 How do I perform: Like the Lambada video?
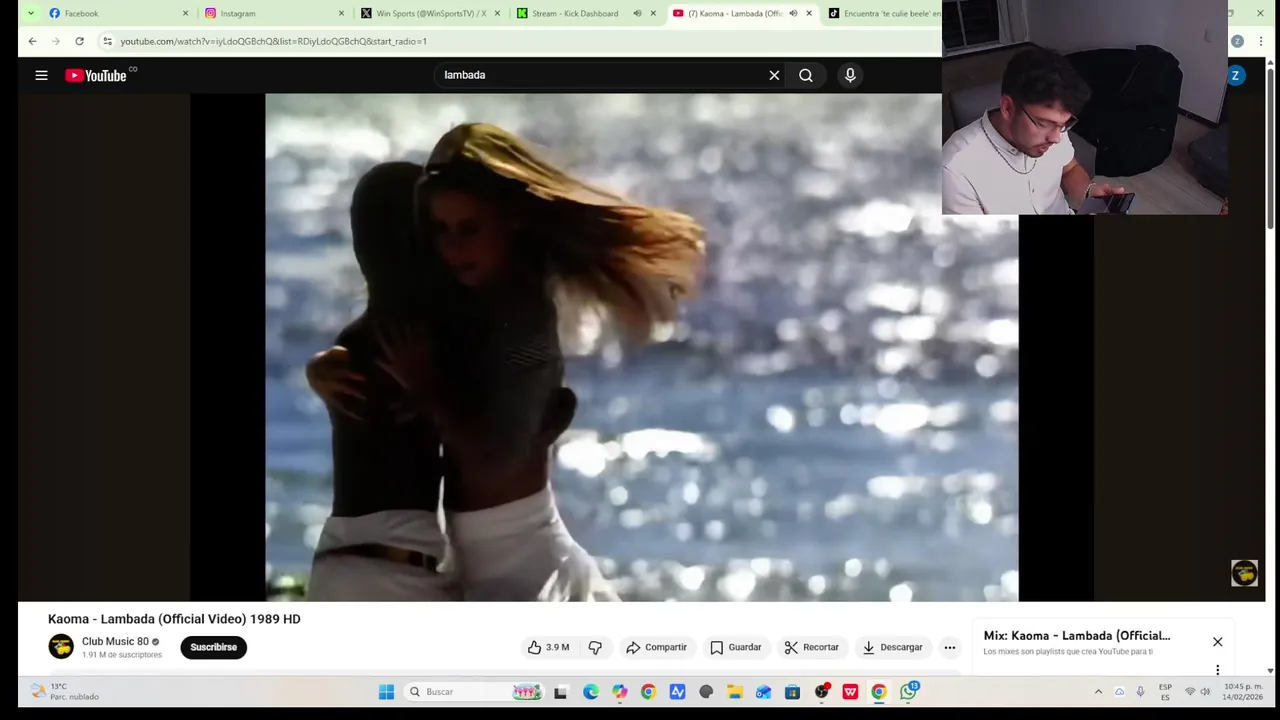pos(549,647)
